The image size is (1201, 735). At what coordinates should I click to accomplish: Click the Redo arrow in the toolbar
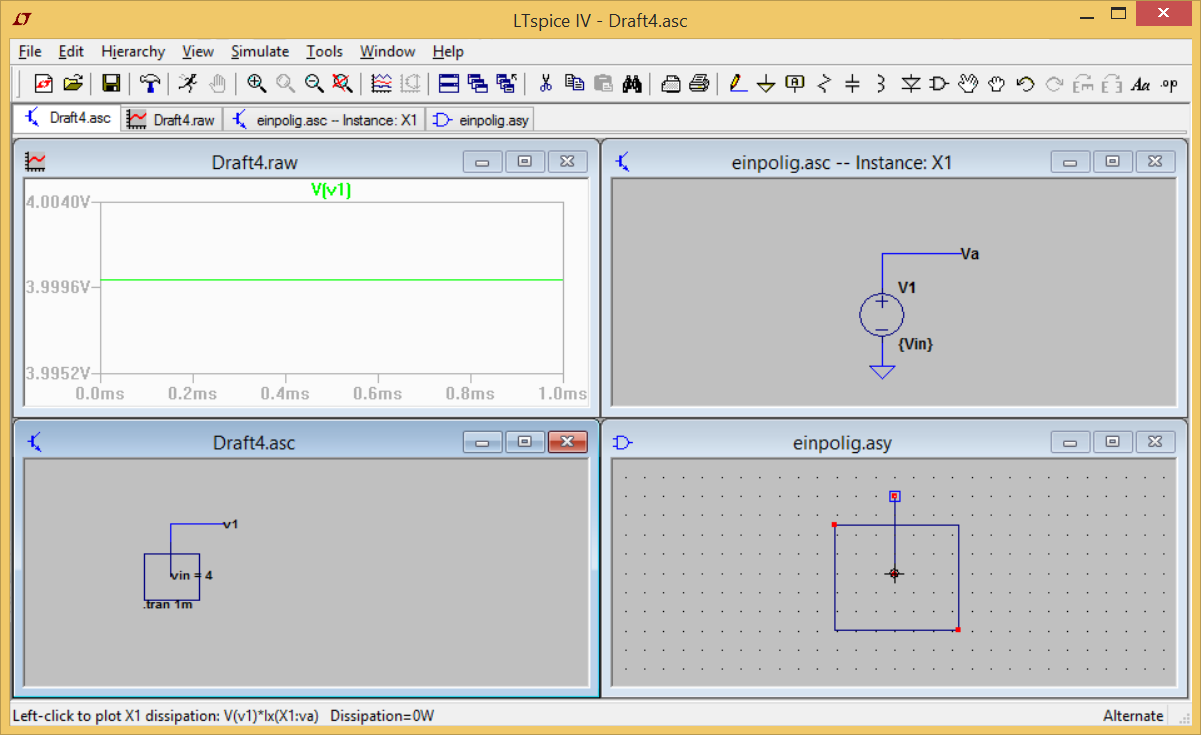click(1054, 84)
